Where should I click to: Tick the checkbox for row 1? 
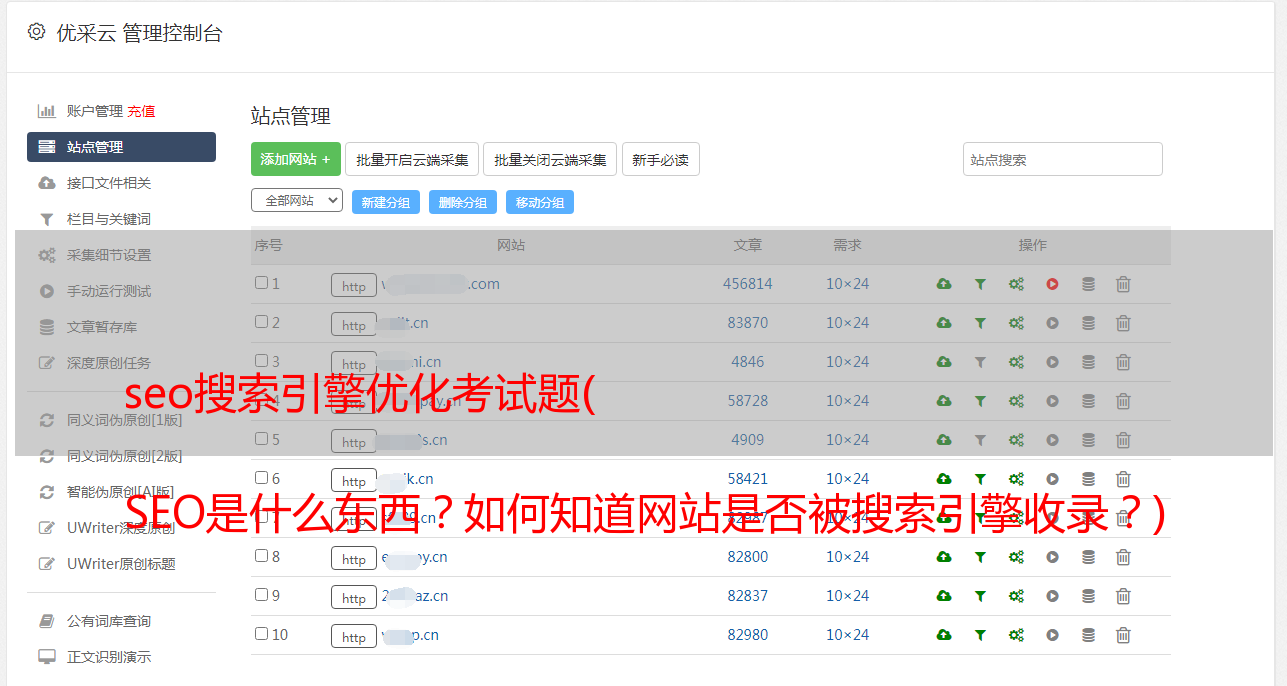[x=261, y=283]
